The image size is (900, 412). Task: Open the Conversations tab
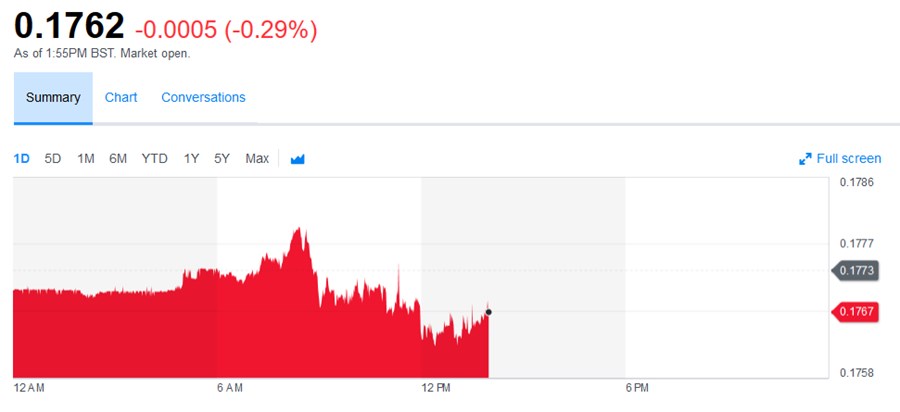point(203,97)
